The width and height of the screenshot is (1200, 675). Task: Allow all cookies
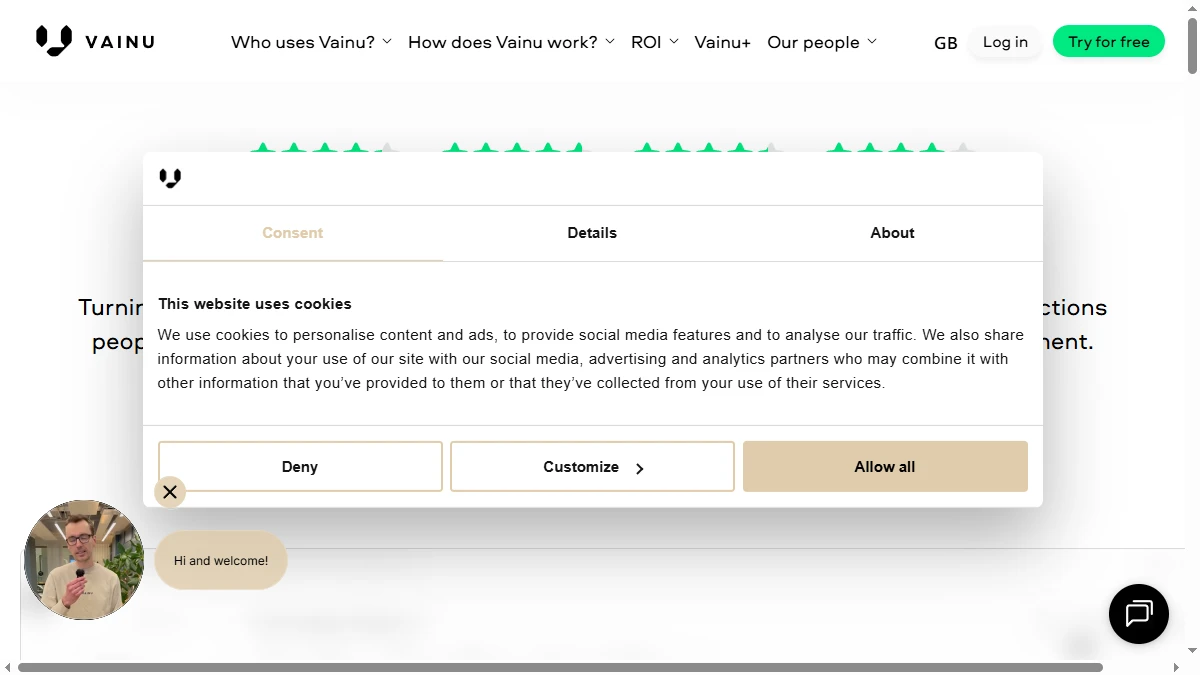884,466
